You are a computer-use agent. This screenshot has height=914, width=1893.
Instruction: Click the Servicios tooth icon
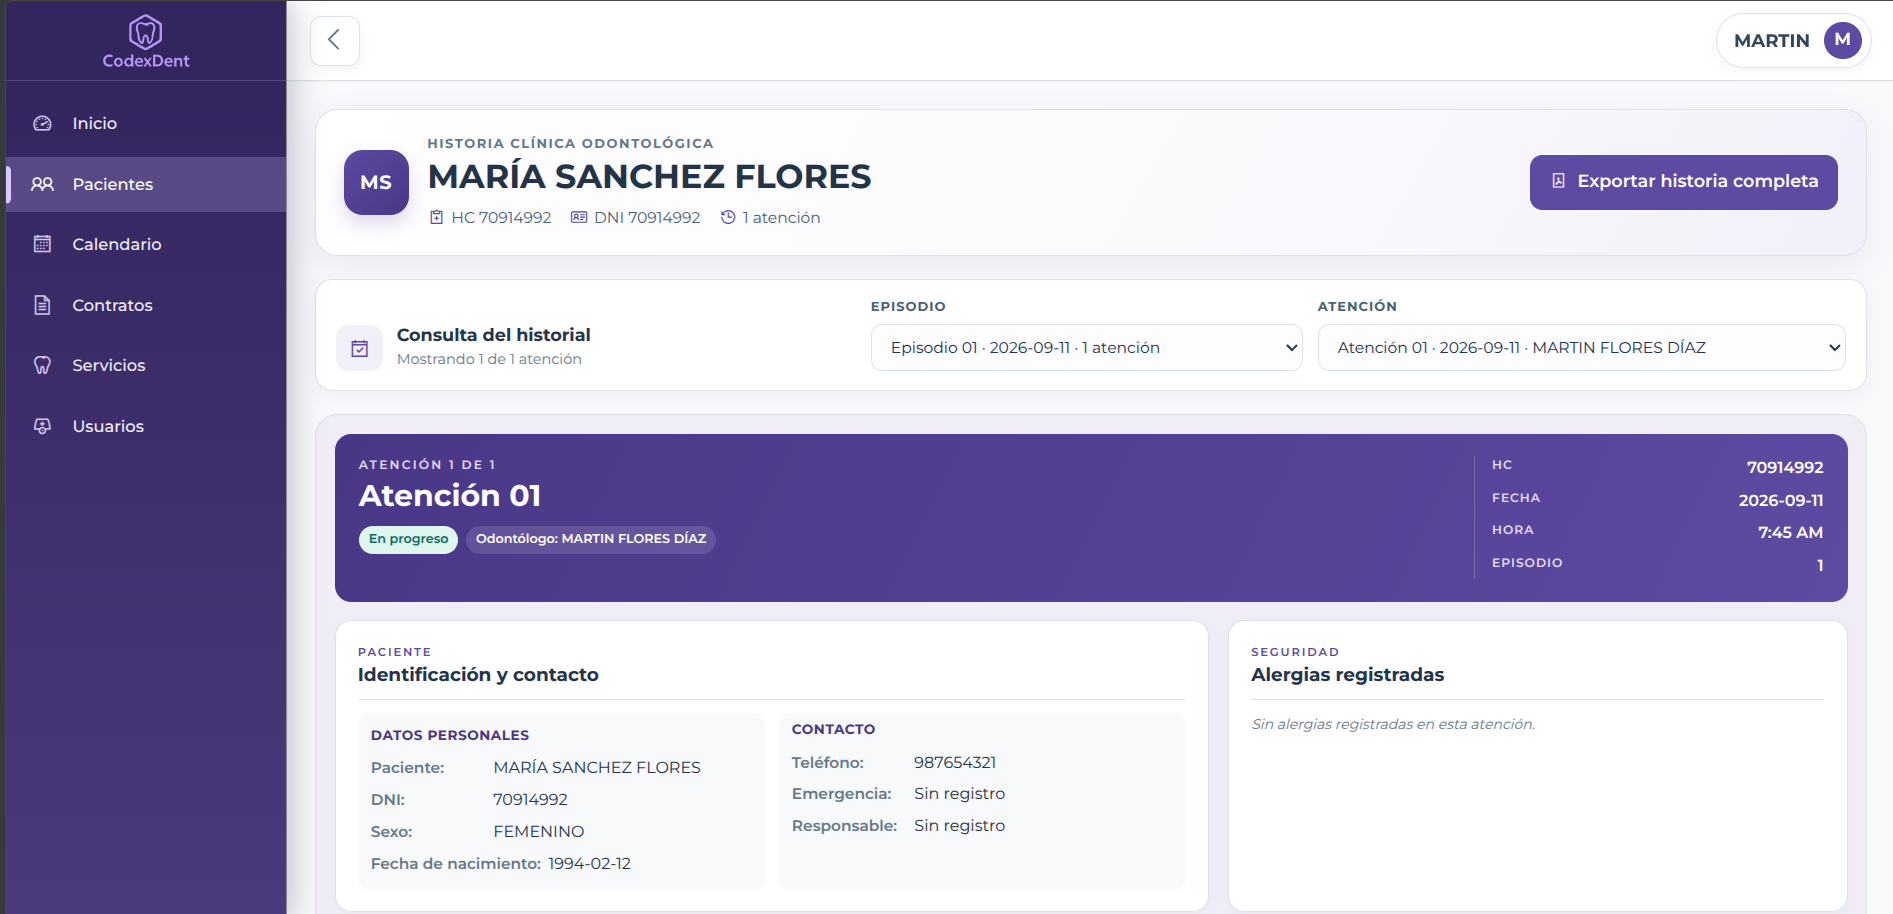tap(42, 365)
